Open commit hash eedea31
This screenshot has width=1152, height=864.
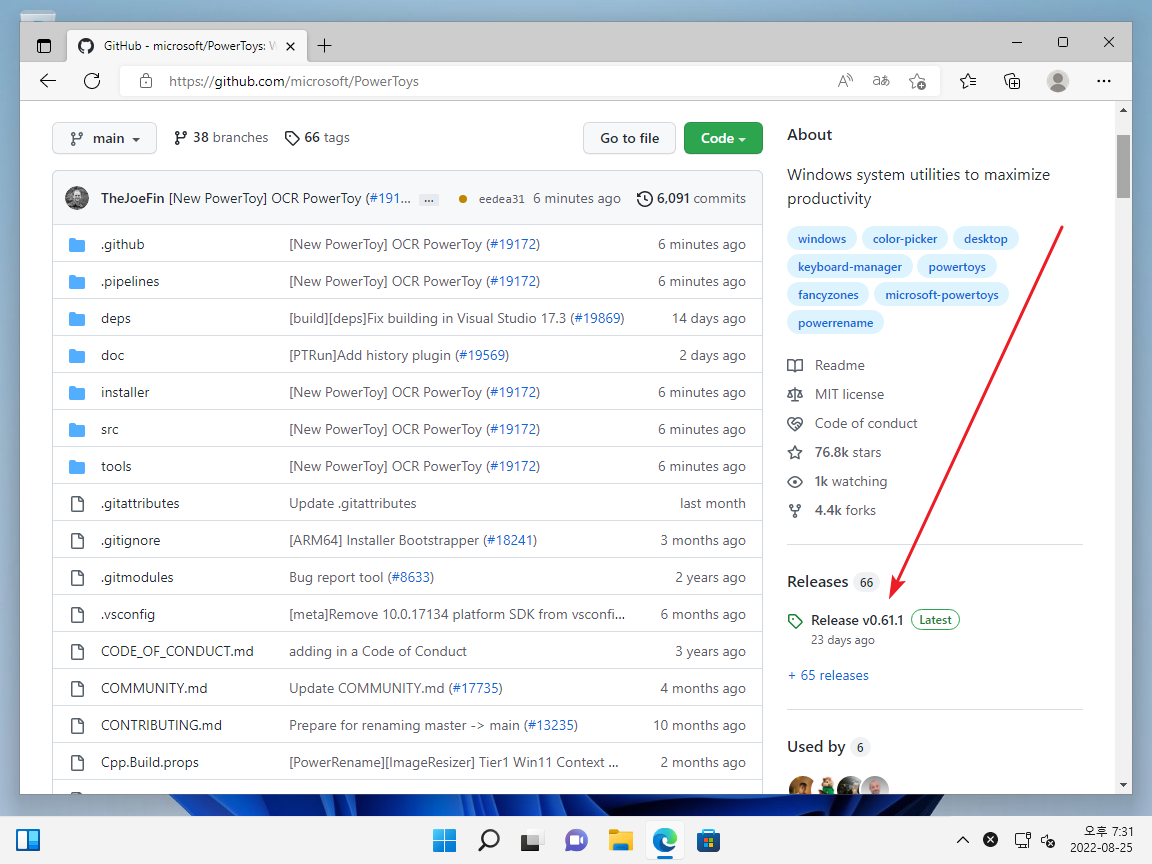point(501,199)
